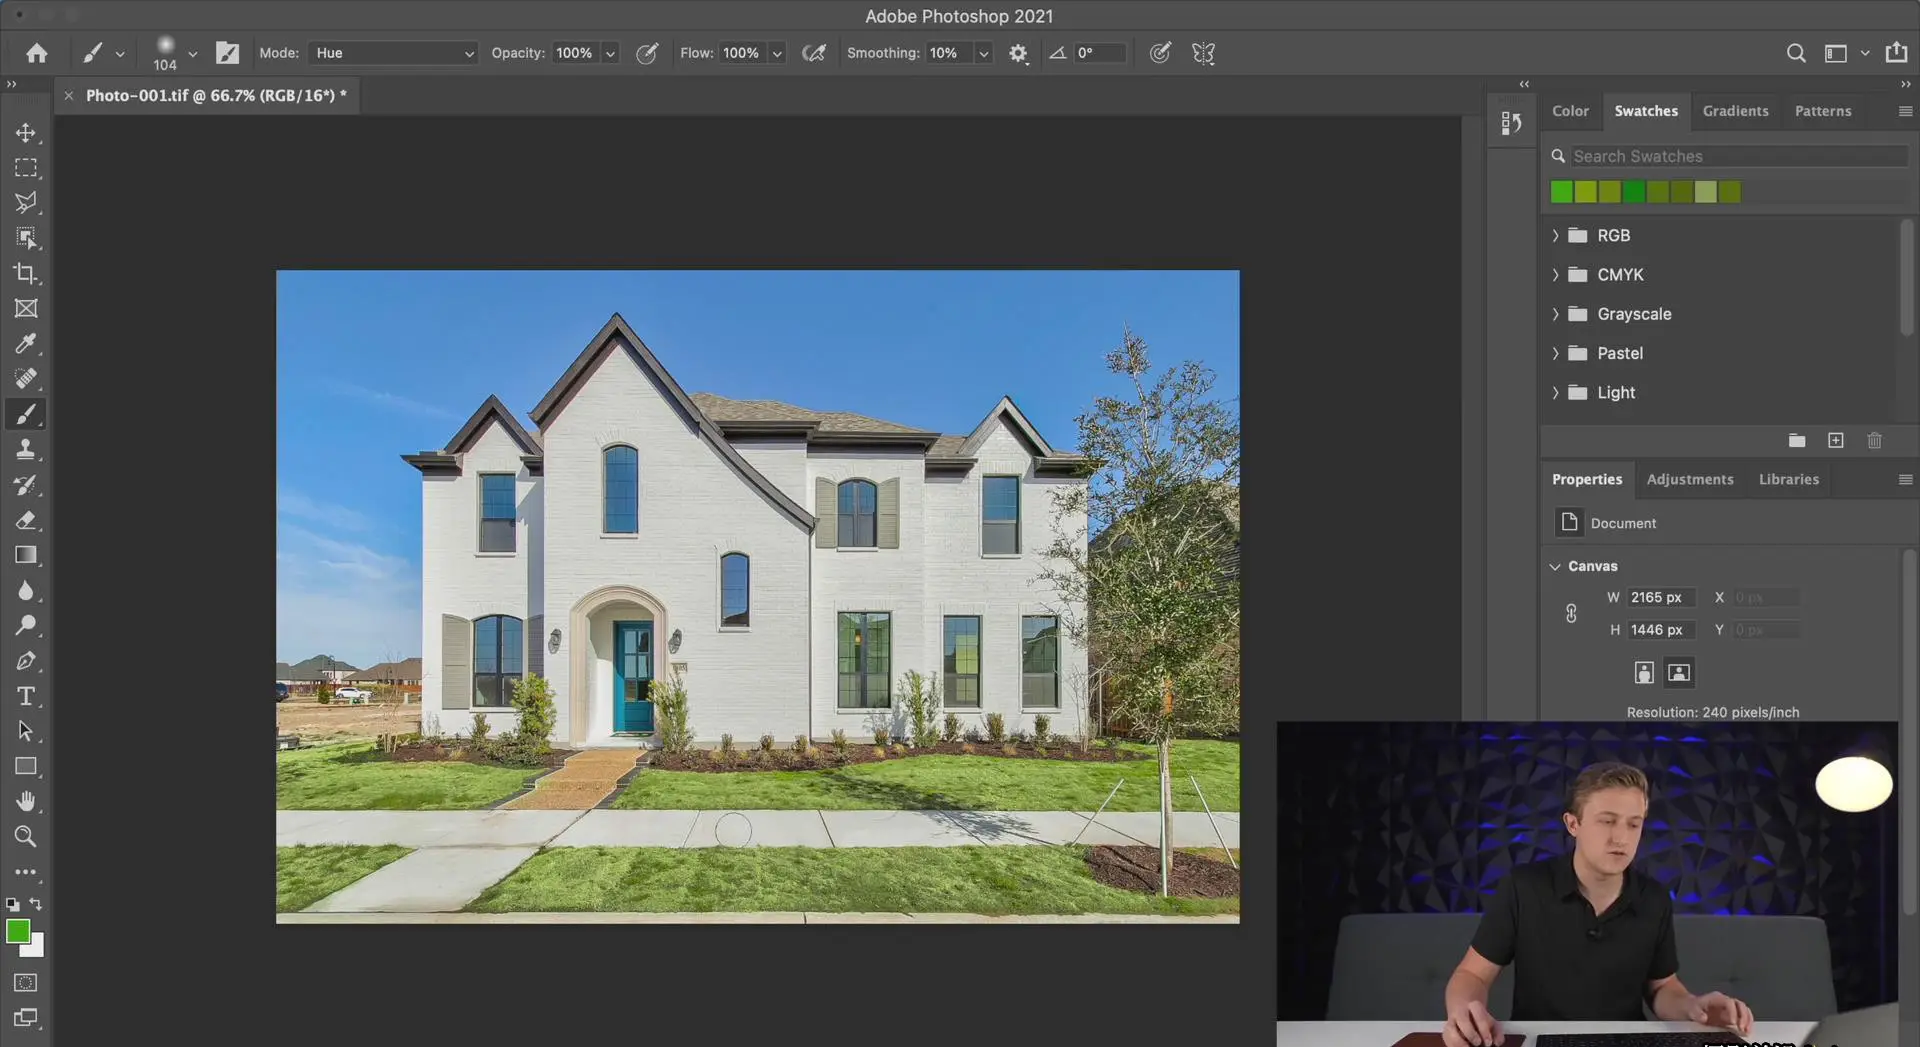
Task: Select the Rectangle shape tool
Action: (x=26, y=766)
